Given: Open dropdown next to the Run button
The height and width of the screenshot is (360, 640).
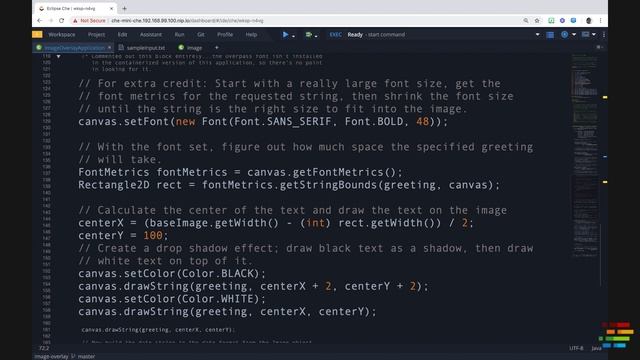Looking at the screenshot, I should (x=293, y=36).
